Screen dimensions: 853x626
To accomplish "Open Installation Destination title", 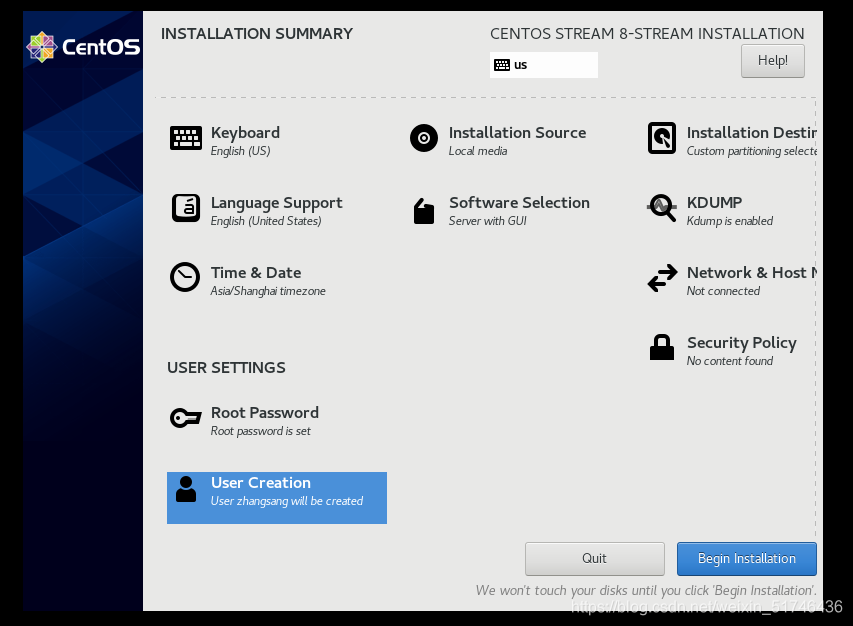I will pyautogui.click(x=751, y=133).
